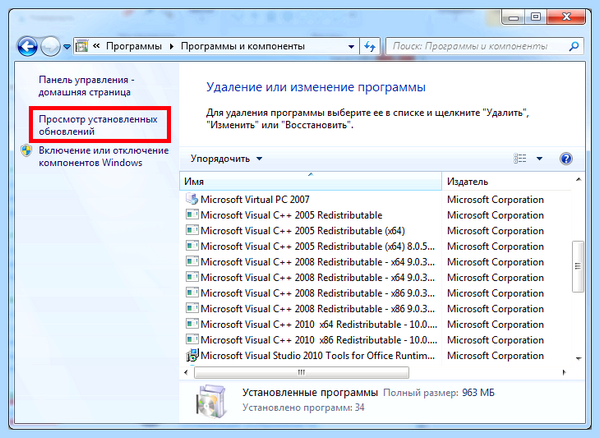Click the vertical scrollbar up arrow
Image resolution: width=600 pixels, height=438 pixels.
point(578,179)
